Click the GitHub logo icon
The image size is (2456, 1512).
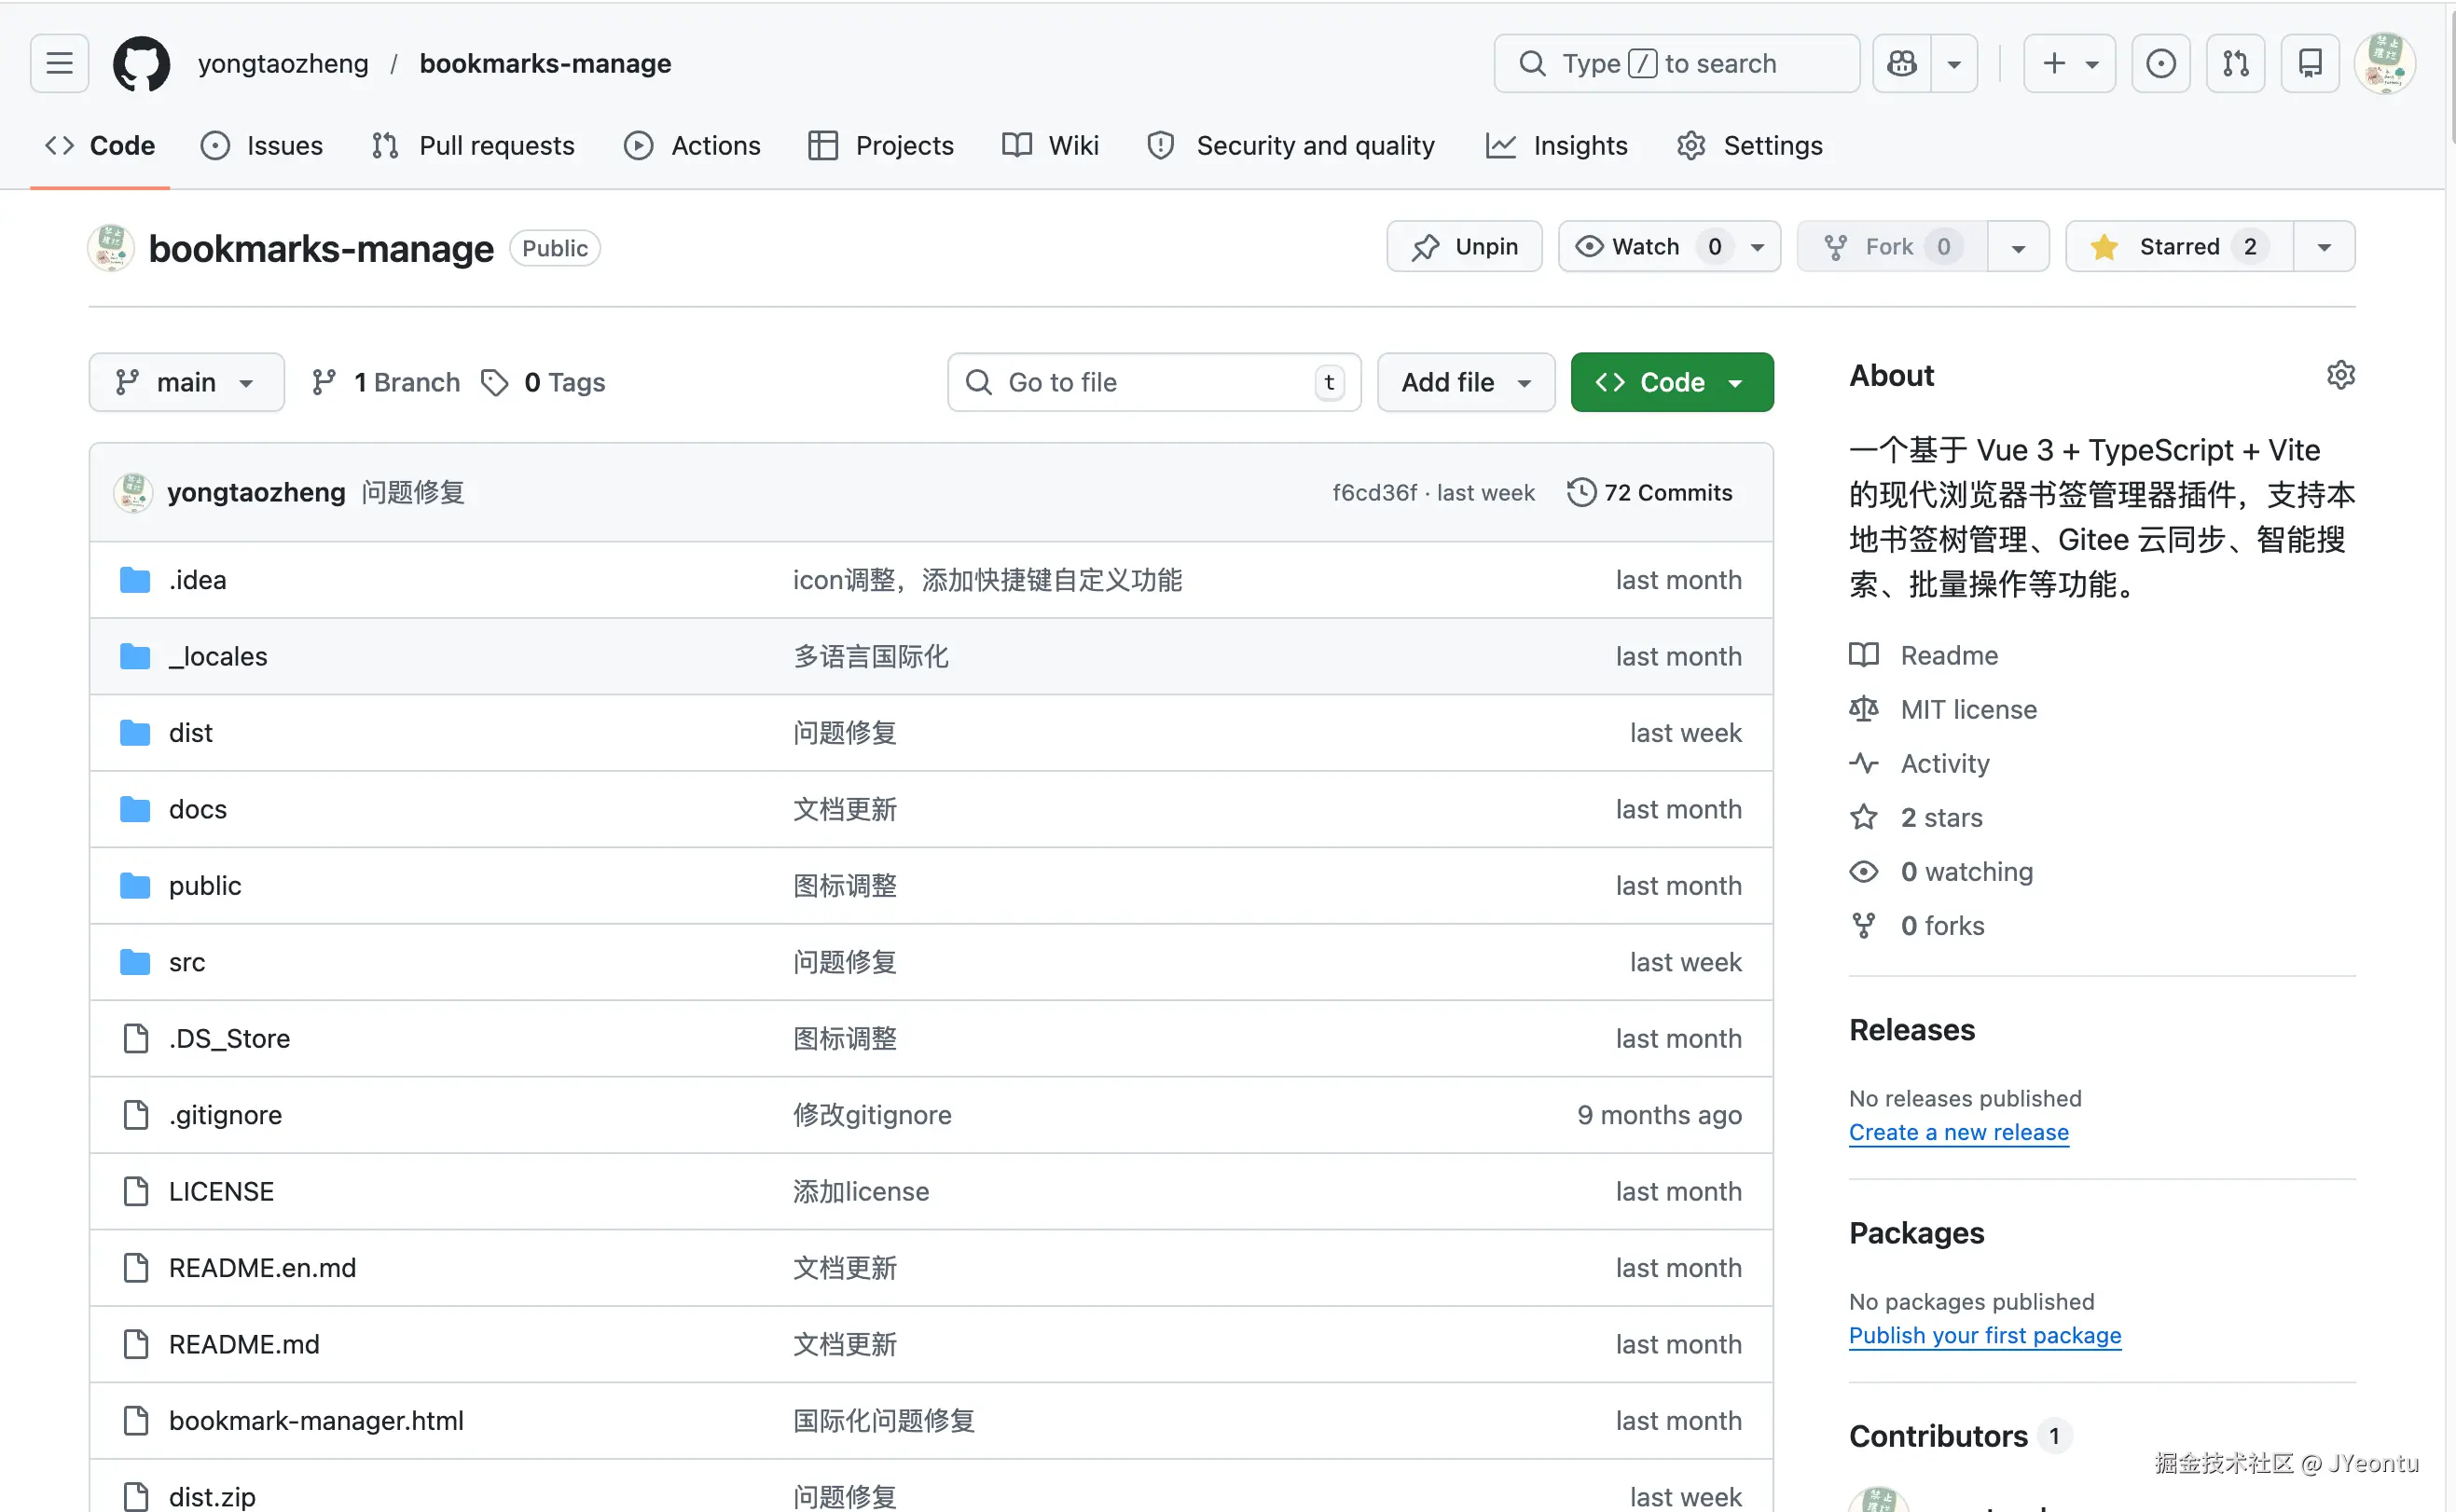pyautogui.click(x=141, y=63)
